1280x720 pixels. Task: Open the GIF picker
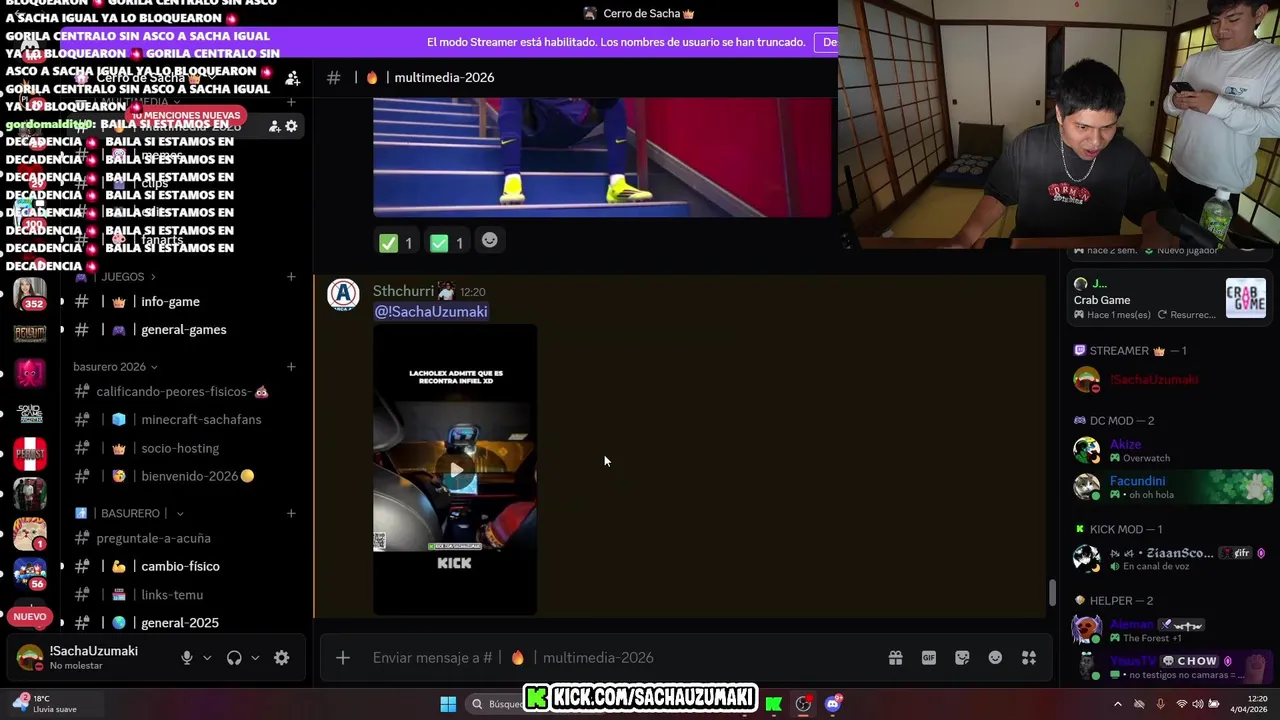[929, 658]
